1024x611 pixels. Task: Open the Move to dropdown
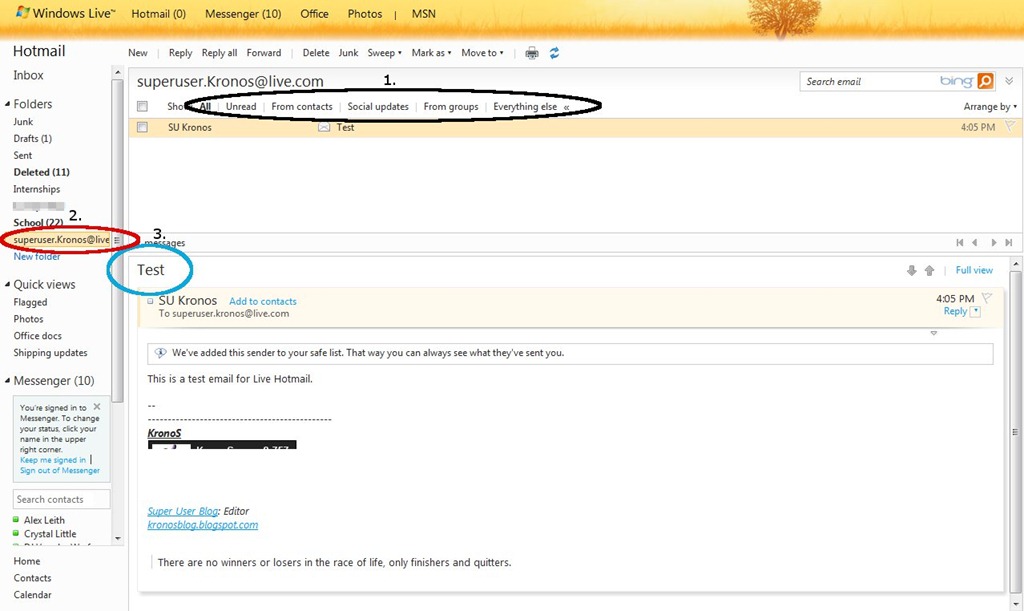click(482, 53)
